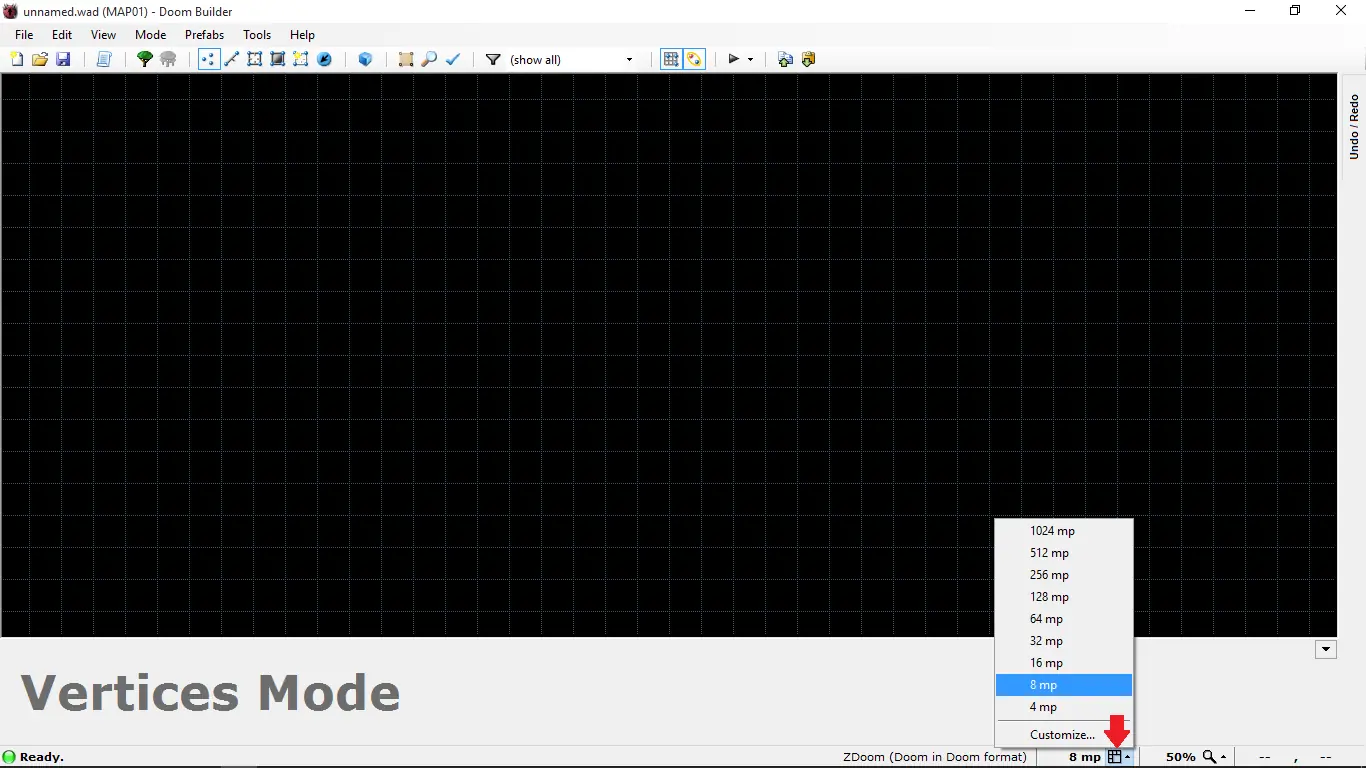Click the green tree Undo icon
The image size is (1366, 768).
click(x=145, y=60)
